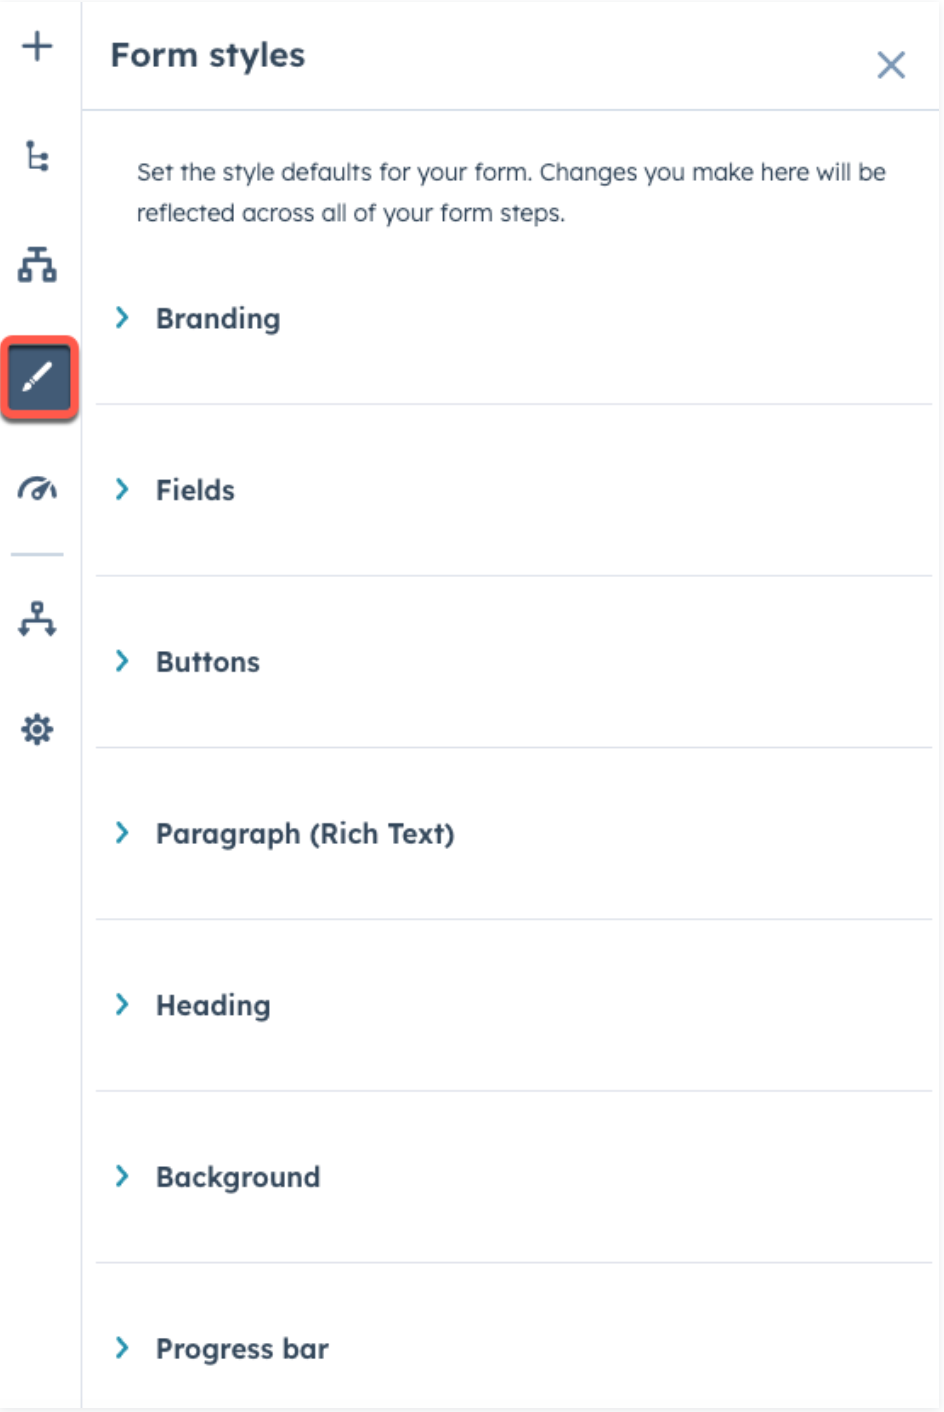Close the Form styles panel
Screen dimensions: 944x1412
pyautogui.click(x=890, y=65)
